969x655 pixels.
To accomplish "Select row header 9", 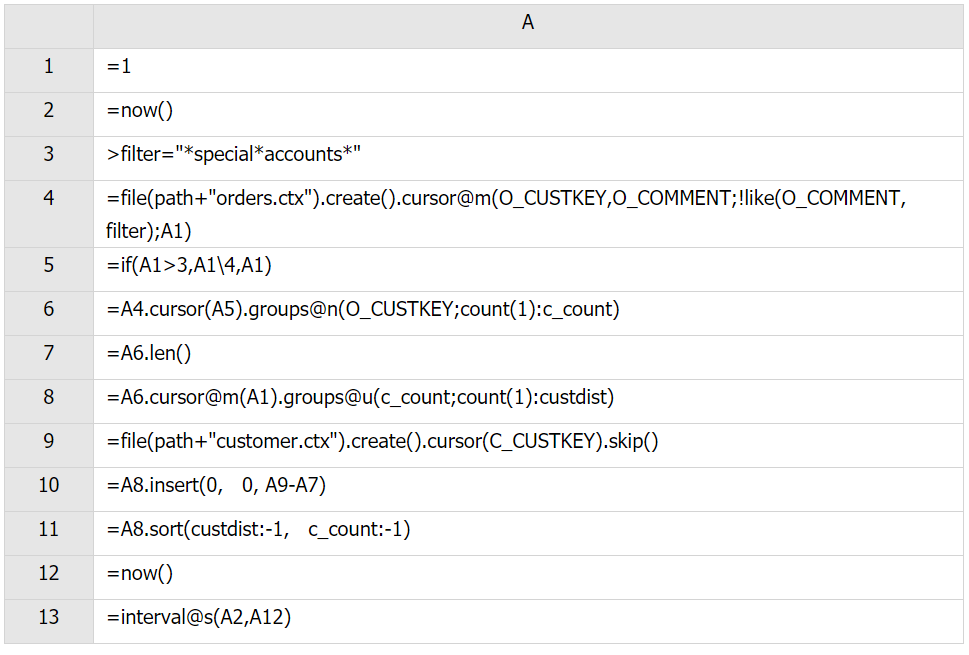I will click(x=49, y=441).
